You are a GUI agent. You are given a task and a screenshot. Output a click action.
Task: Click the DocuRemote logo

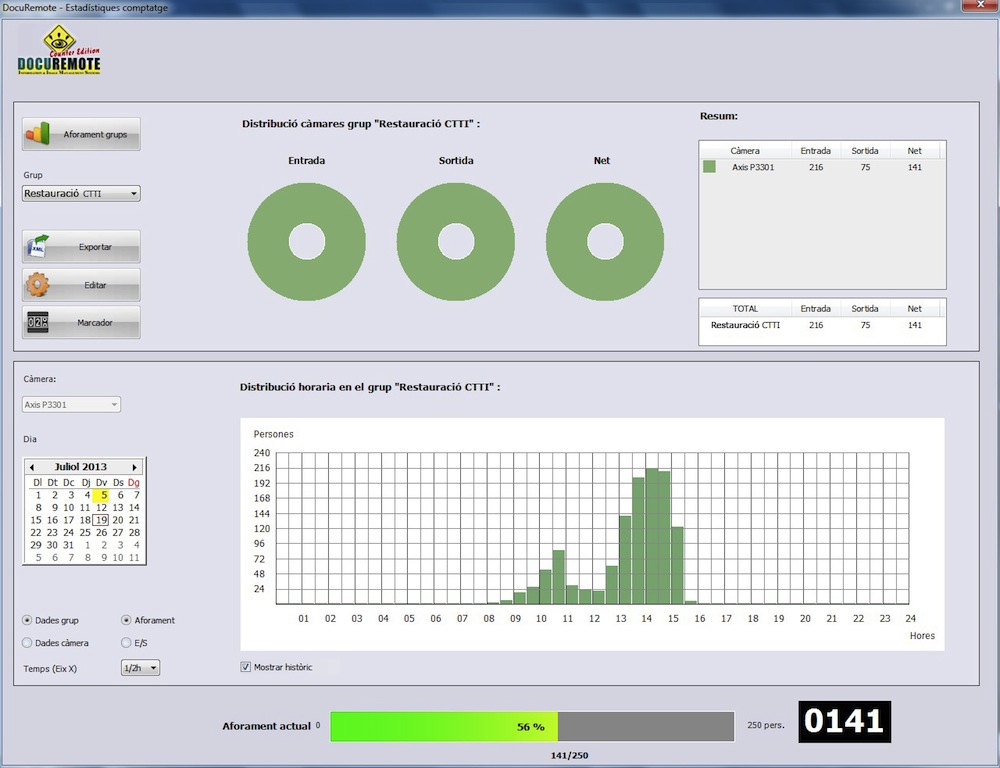pyautogui.click(x=59, y=52)
